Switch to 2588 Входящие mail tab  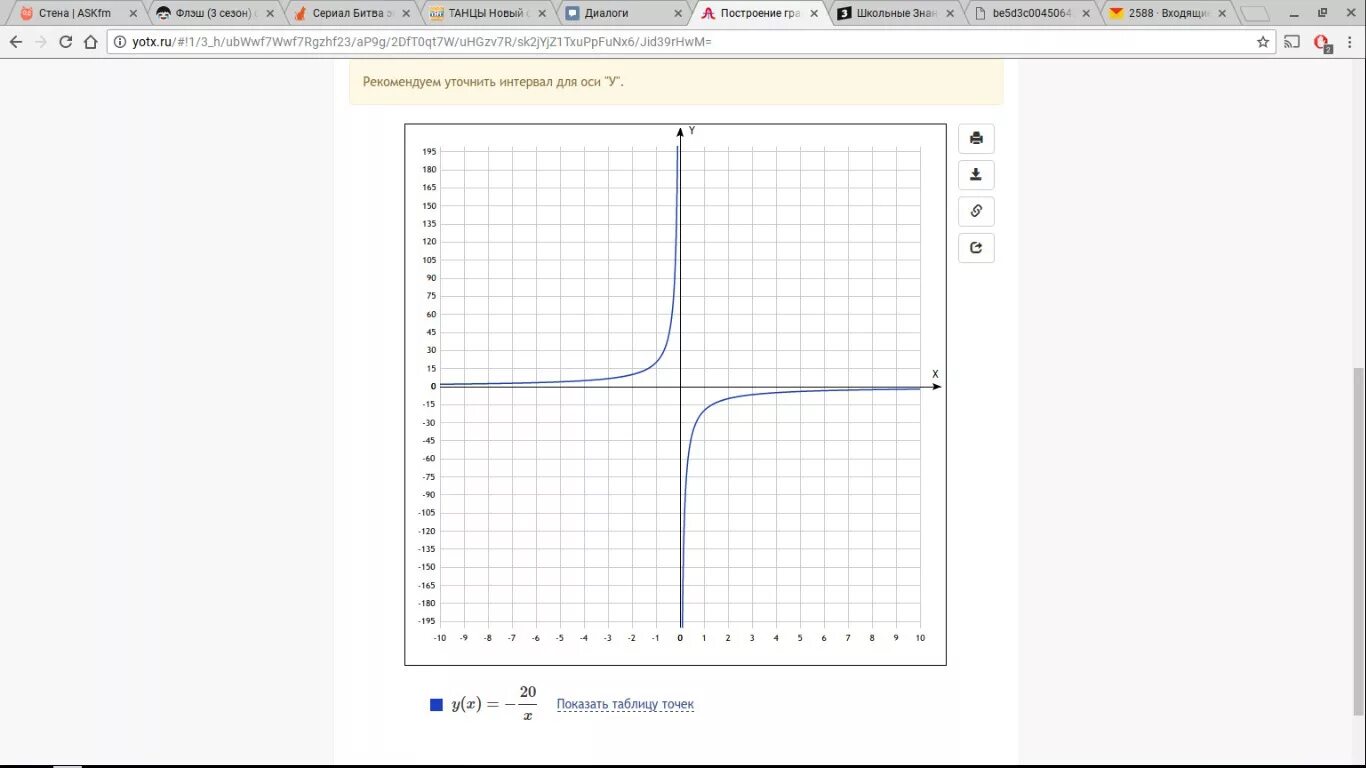click(x=1166, y=14)
